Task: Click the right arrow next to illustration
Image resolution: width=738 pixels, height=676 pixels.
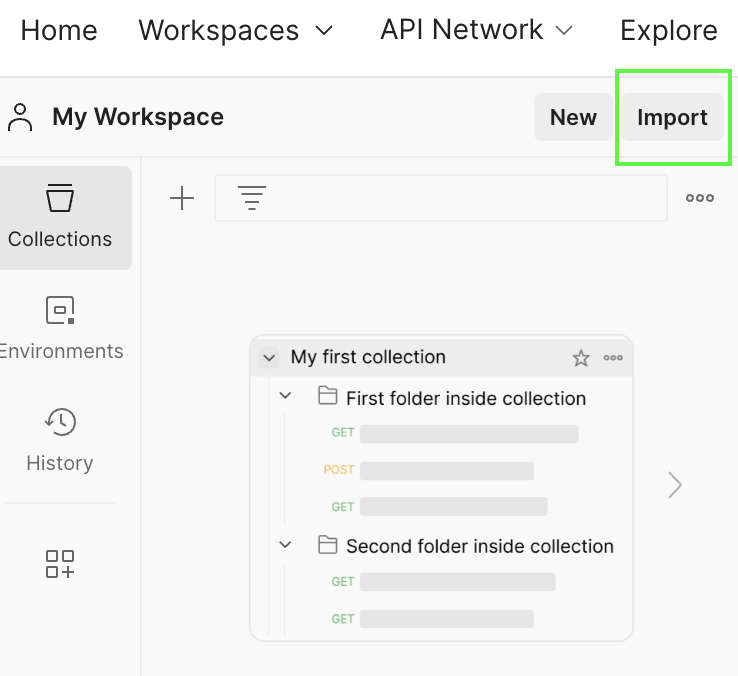Action: click(x=675, y=485)
